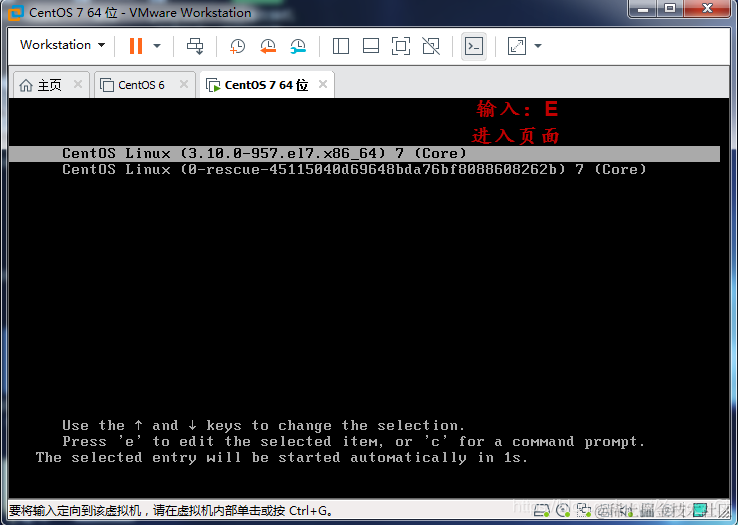Take a snapshot of this VM
This screenshot has height=525, width=738.
pyautogui.click(x=237, y=46)
